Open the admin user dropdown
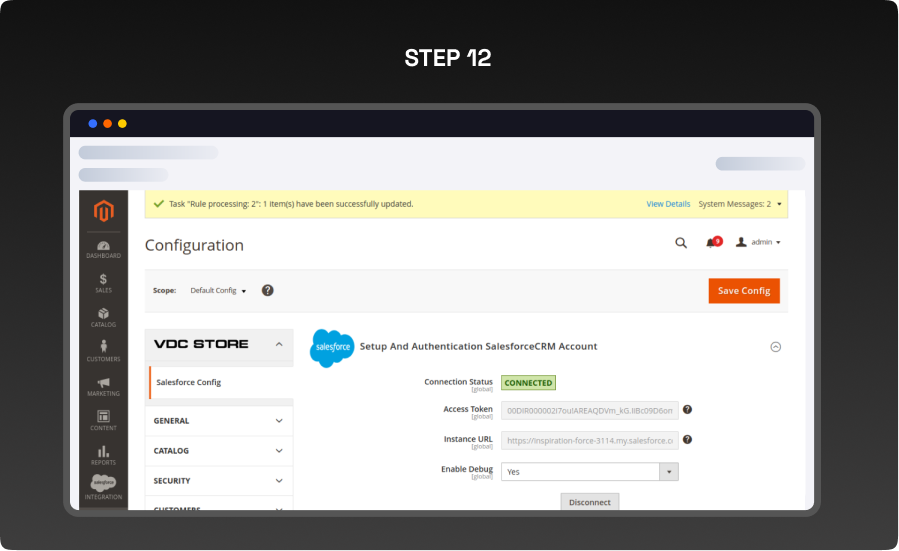This screenshot has width=899, height=551. 758,242
